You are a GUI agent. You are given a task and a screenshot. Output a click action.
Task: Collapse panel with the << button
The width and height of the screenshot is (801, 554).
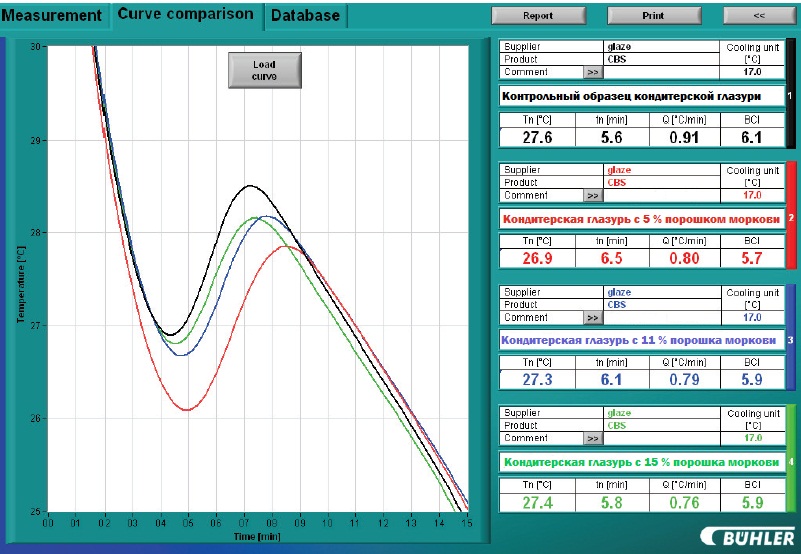pyautogui.click(x=758, y=16)
